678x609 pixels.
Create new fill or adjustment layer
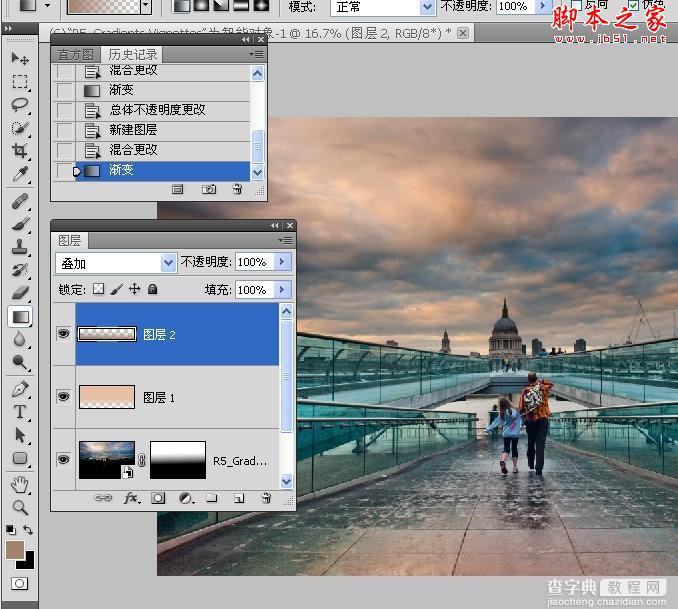186,498
